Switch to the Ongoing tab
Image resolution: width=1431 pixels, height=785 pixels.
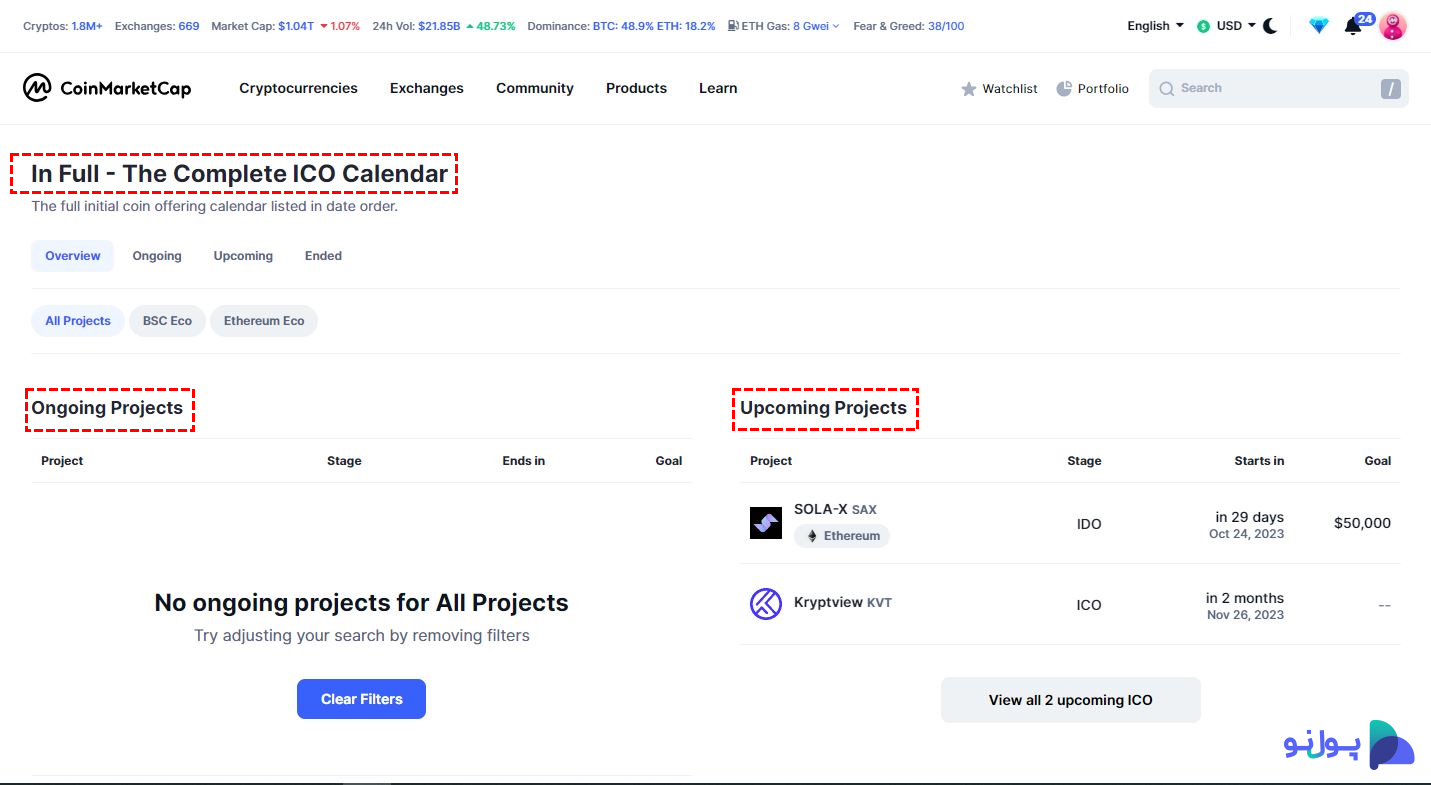pyautogui.click(x=157, y=256)
